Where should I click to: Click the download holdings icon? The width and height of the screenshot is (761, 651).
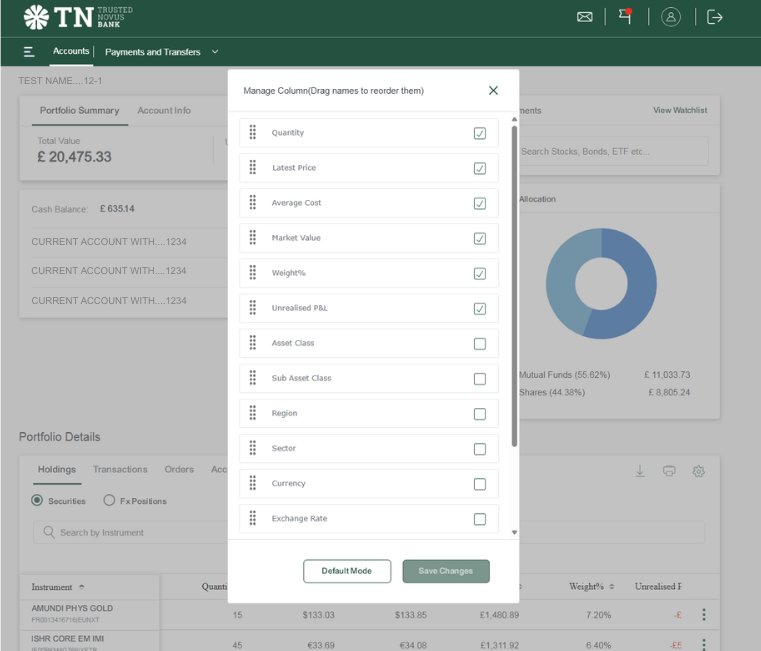tap(640, 471)
